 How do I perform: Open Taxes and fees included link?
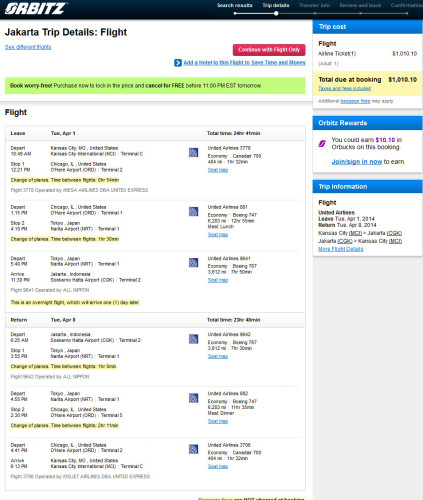(x=344, y=88)
